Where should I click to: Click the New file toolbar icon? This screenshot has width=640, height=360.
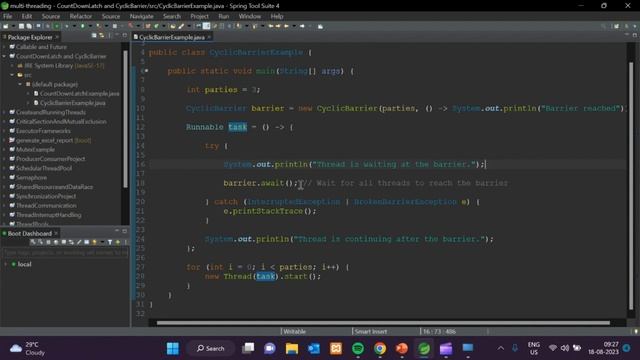pyautogui.click(x=5, y=26)
